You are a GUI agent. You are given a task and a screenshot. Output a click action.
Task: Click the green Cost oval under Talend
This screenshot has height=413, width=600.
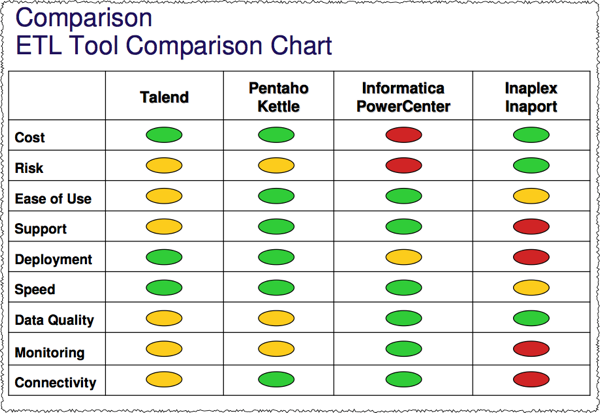pyautogui.click(x=163, y=134)
